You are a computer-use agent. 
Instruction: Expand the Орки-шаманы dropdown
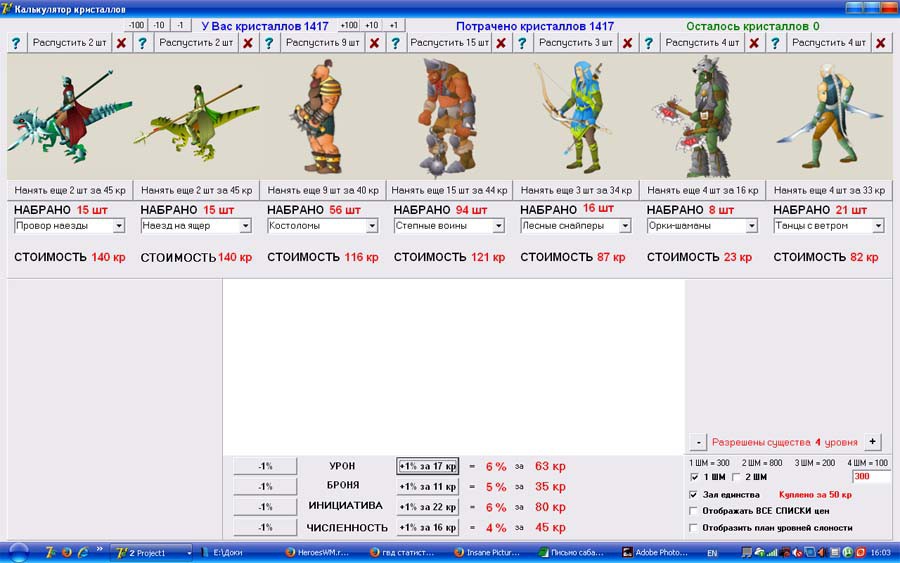pos(751,226)
